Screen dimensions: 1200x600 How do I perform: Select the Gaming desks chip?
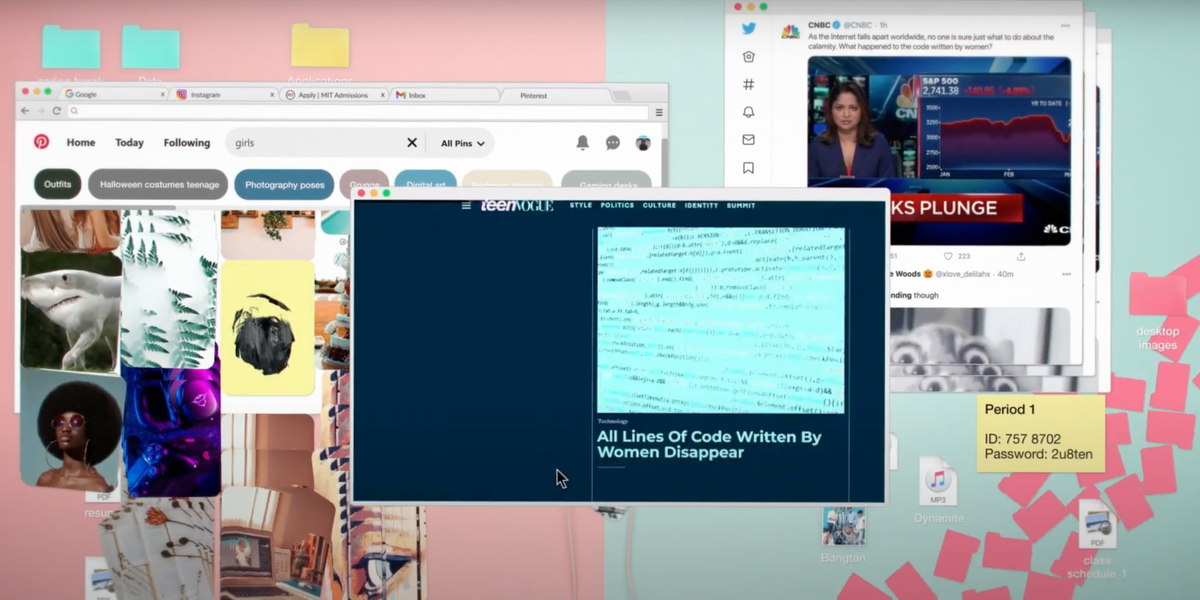[606, 179]
